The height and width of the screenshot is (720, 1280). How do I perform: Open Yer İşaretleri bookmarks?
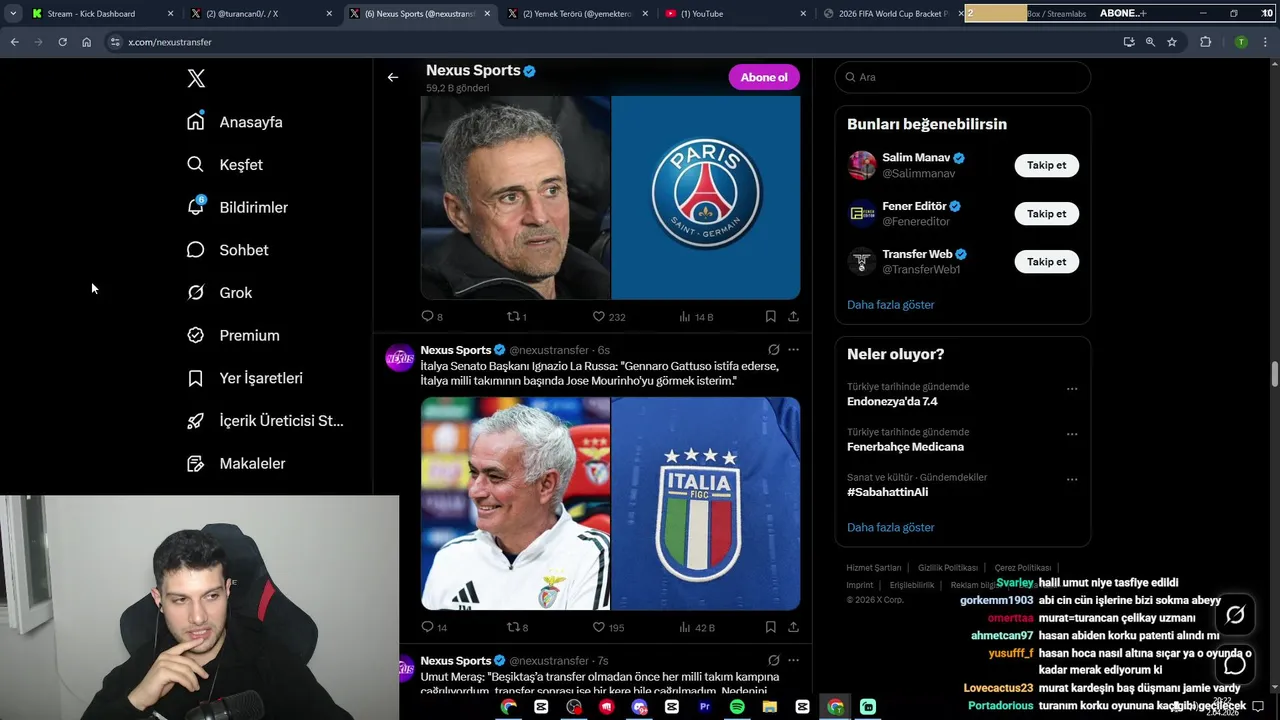tap(245, 378)
